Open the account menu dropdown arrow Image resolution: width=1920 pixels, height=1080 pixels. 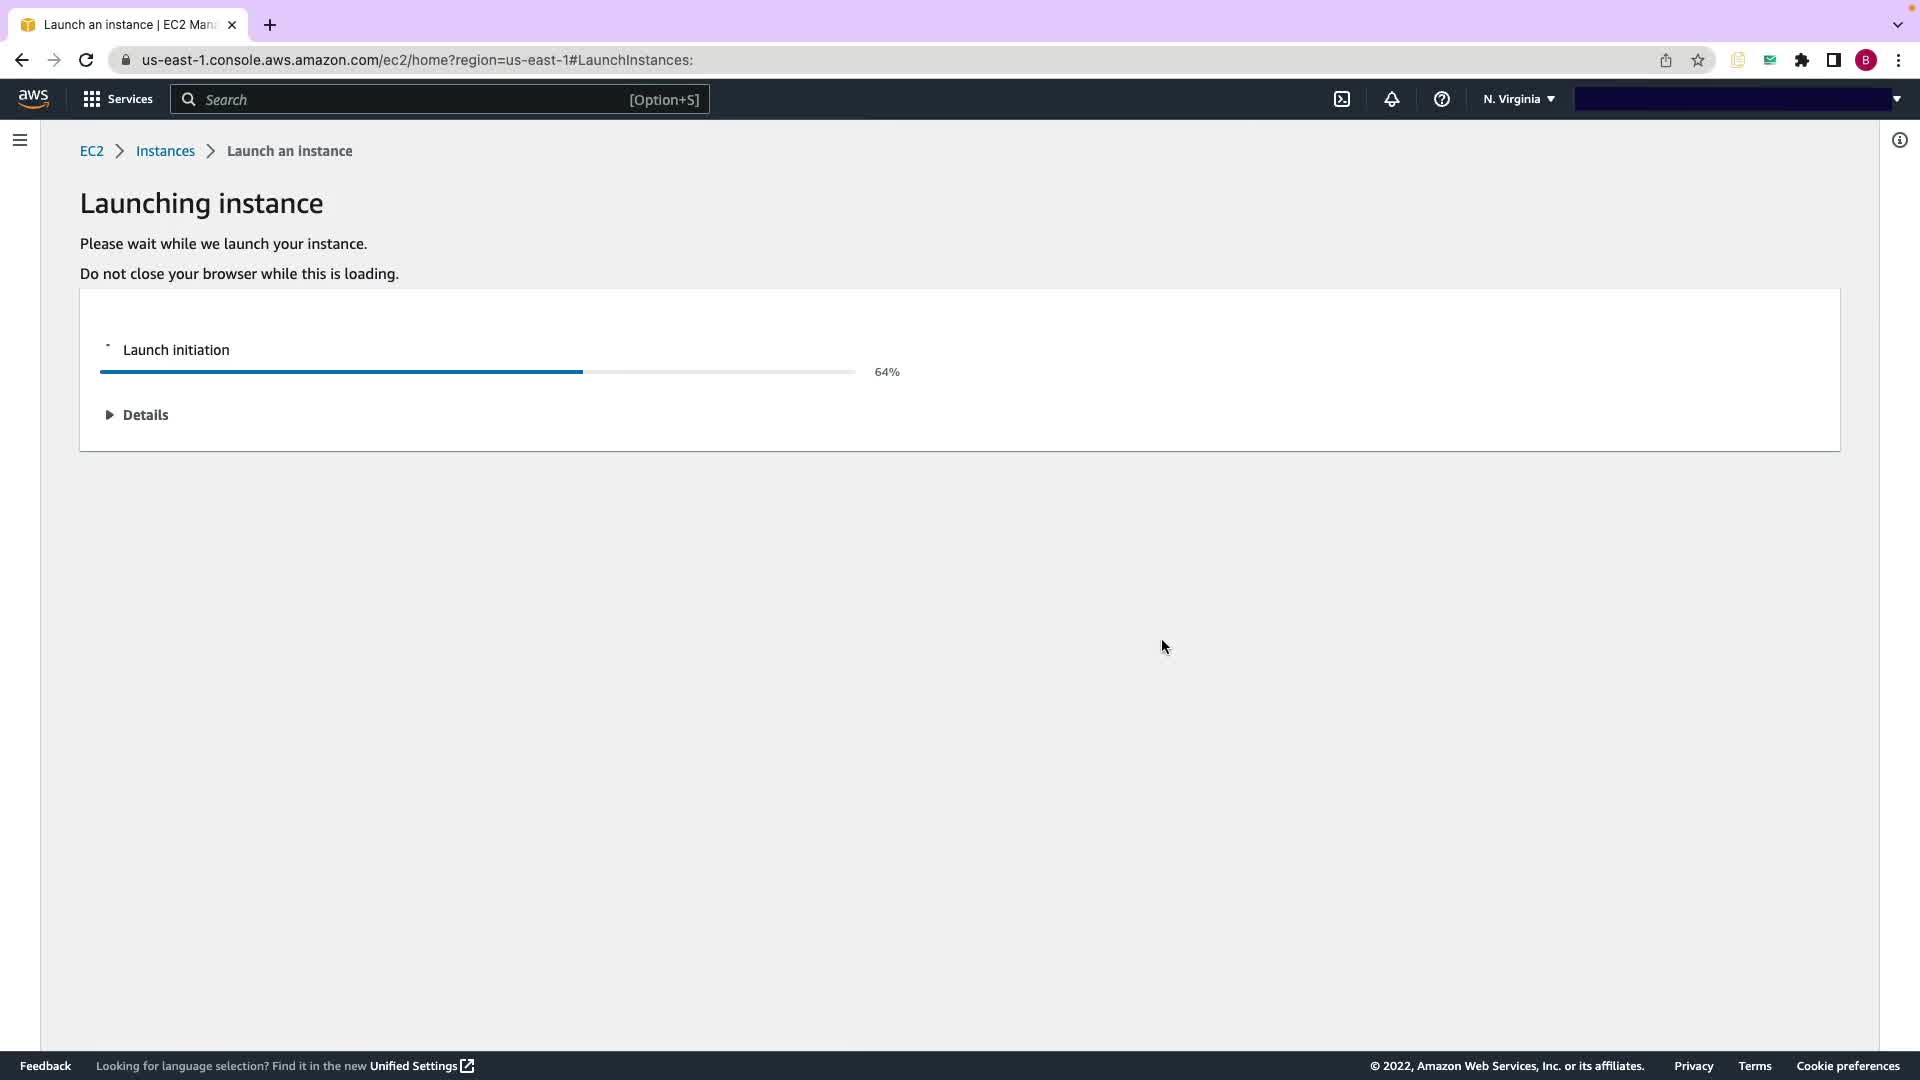1896,99
